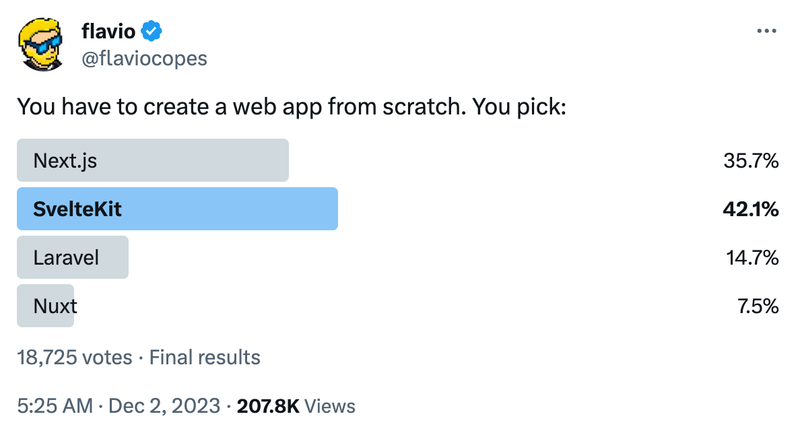Click the 7.5% Nuxt percentage

757,306
